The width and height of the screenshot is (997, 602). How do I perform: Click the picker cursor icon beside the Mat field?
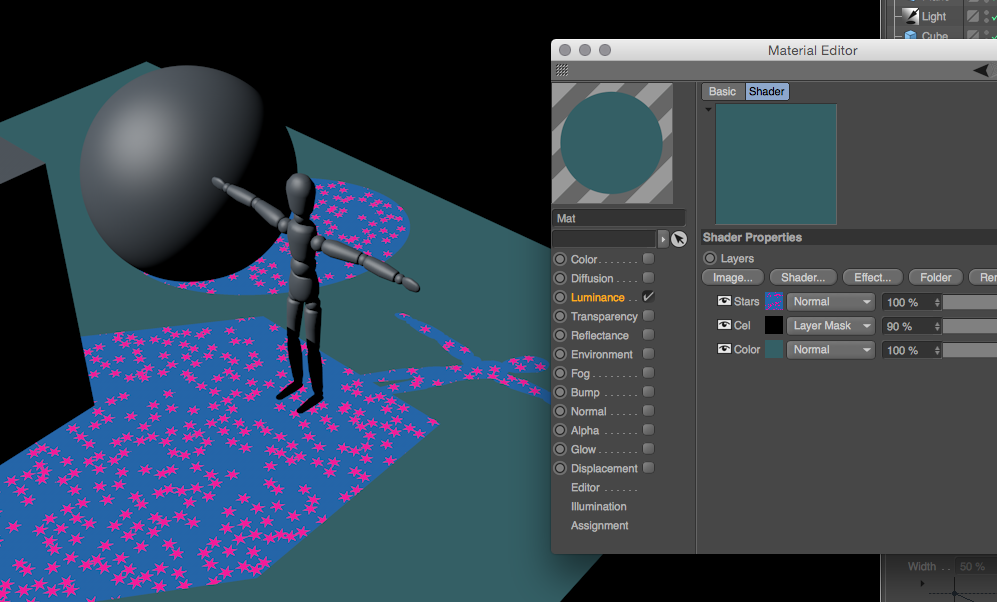click(678, 239)
